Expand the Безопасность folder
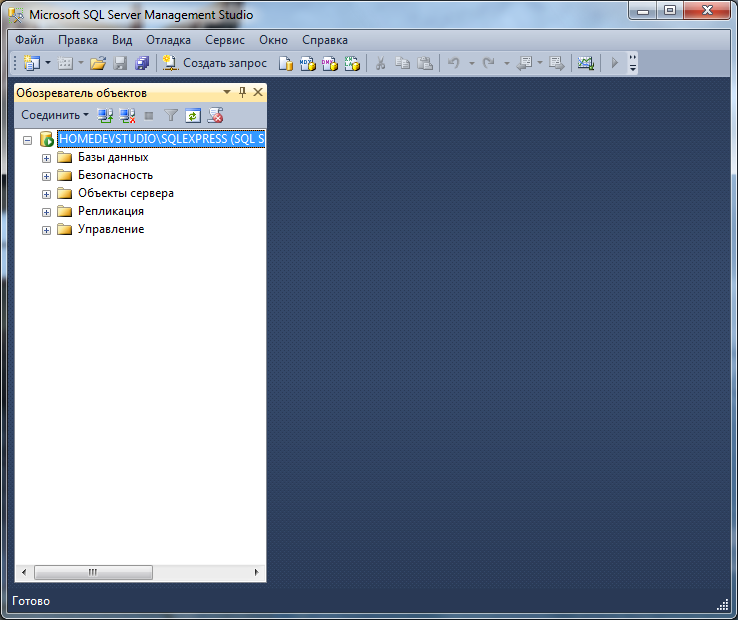This screenshot has width=738, height=620. [46, 176]
